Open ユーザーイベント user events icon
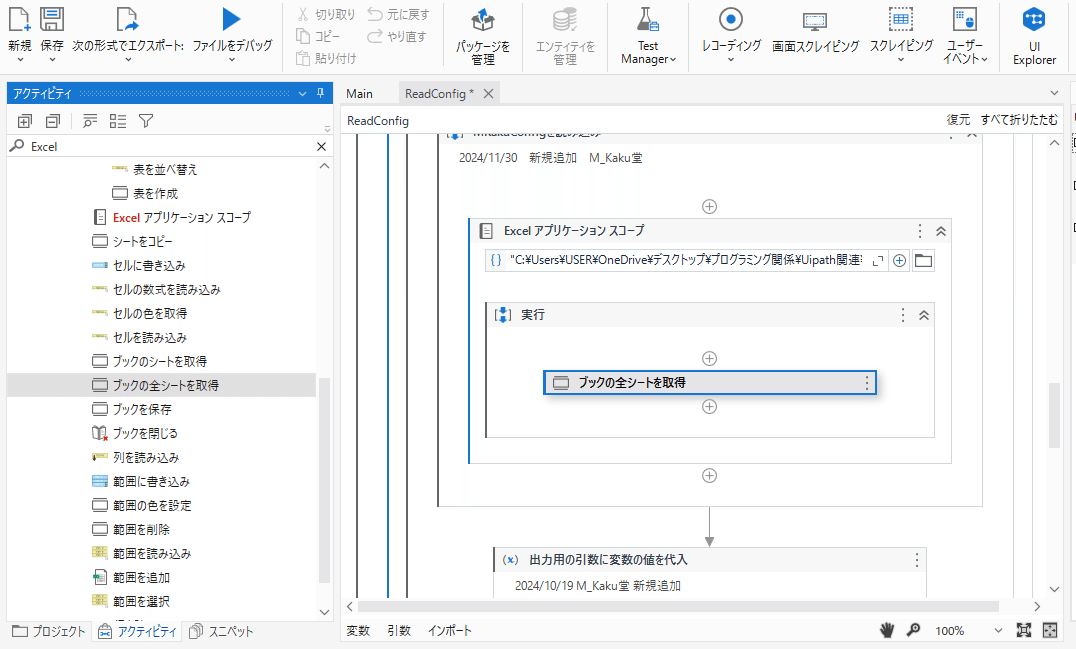 [965, 19]
